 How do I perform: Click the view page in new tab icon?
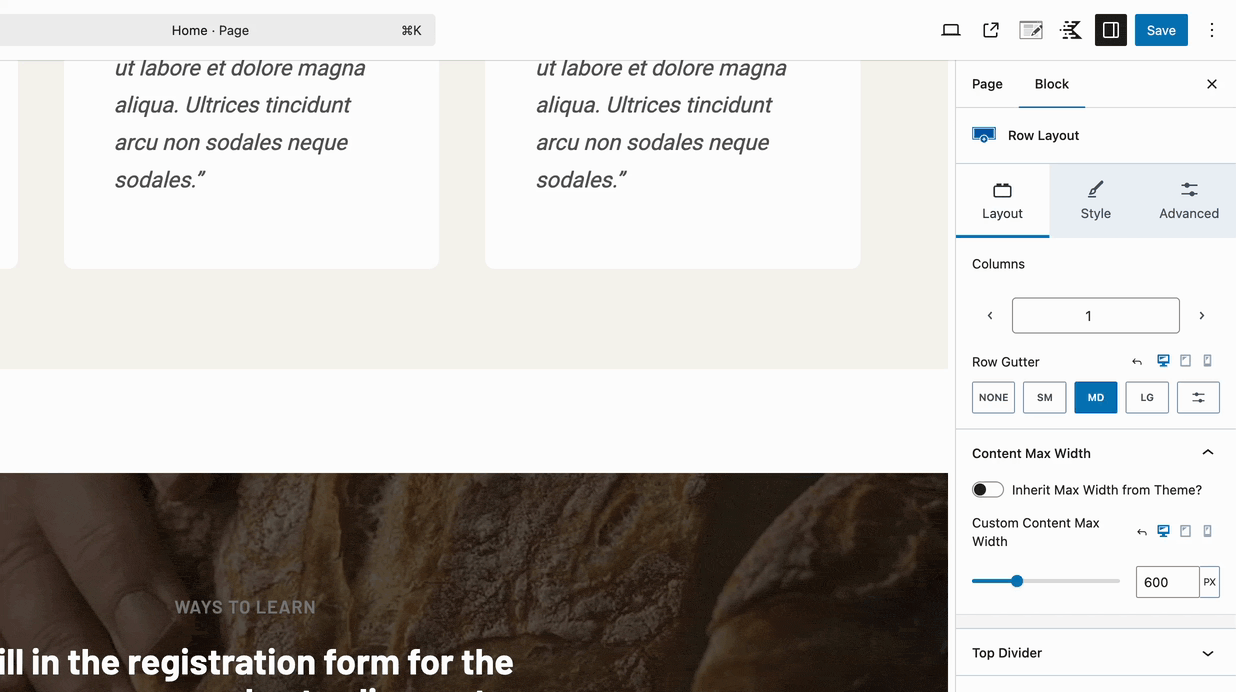[x=990, y=30]
